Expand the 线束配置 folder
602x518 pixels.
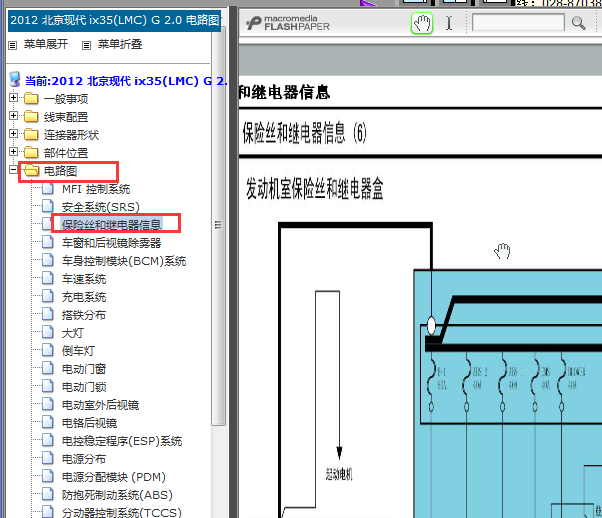pos(13,116)
